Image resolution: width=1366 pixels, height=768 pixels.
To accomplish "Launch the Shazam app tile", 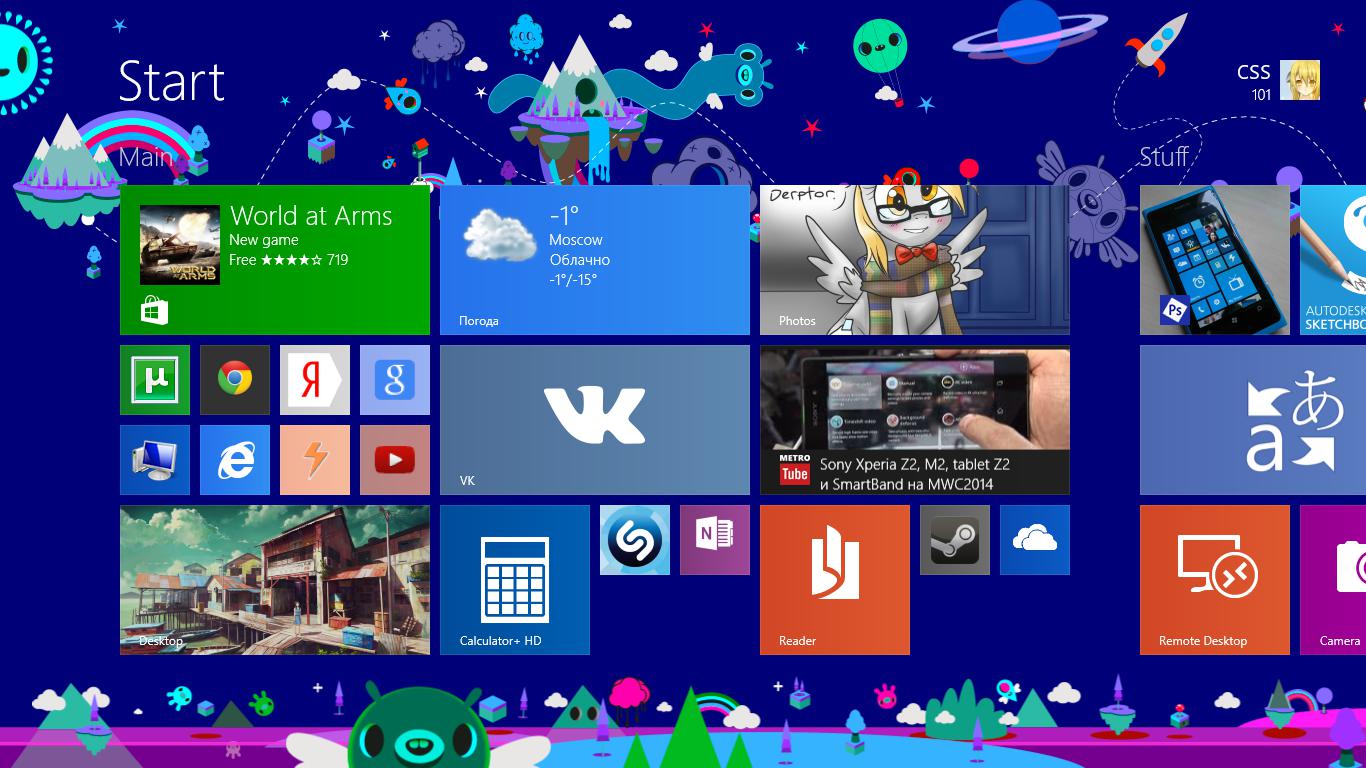I will pyautogui.click(x=635, y=540).
